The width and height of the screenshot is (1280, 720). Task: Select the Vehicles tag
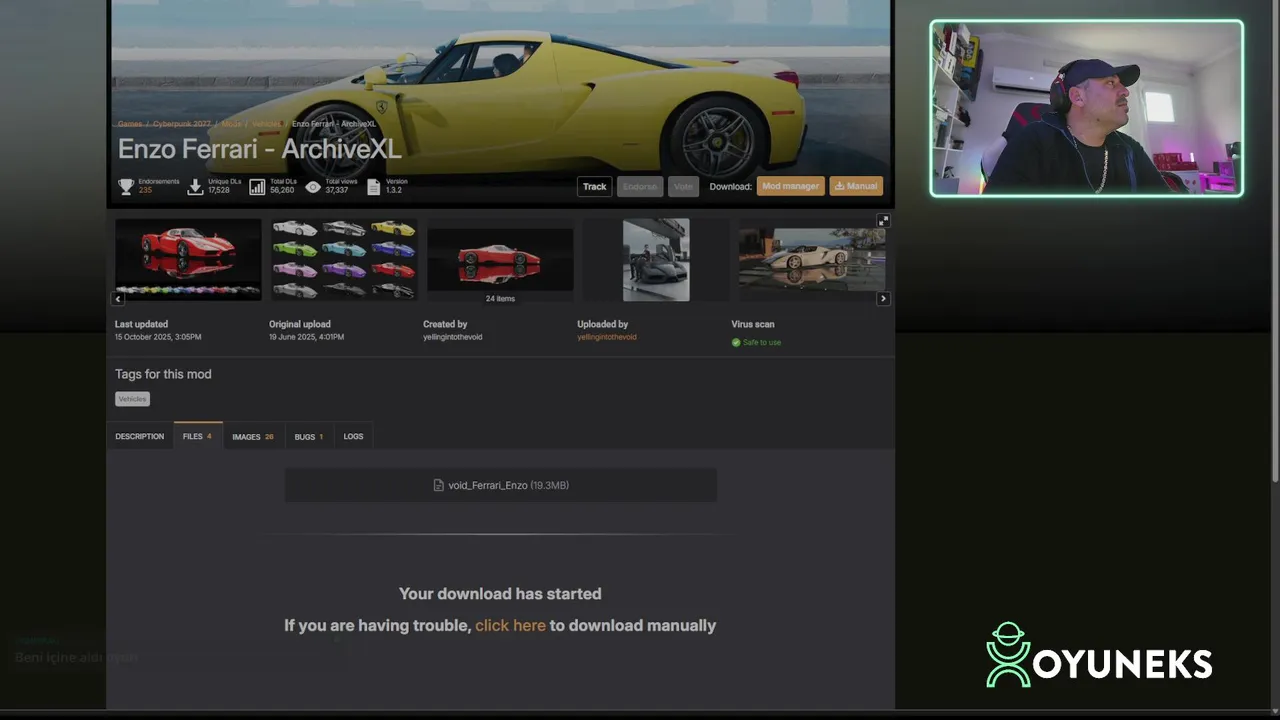[132, 399]
